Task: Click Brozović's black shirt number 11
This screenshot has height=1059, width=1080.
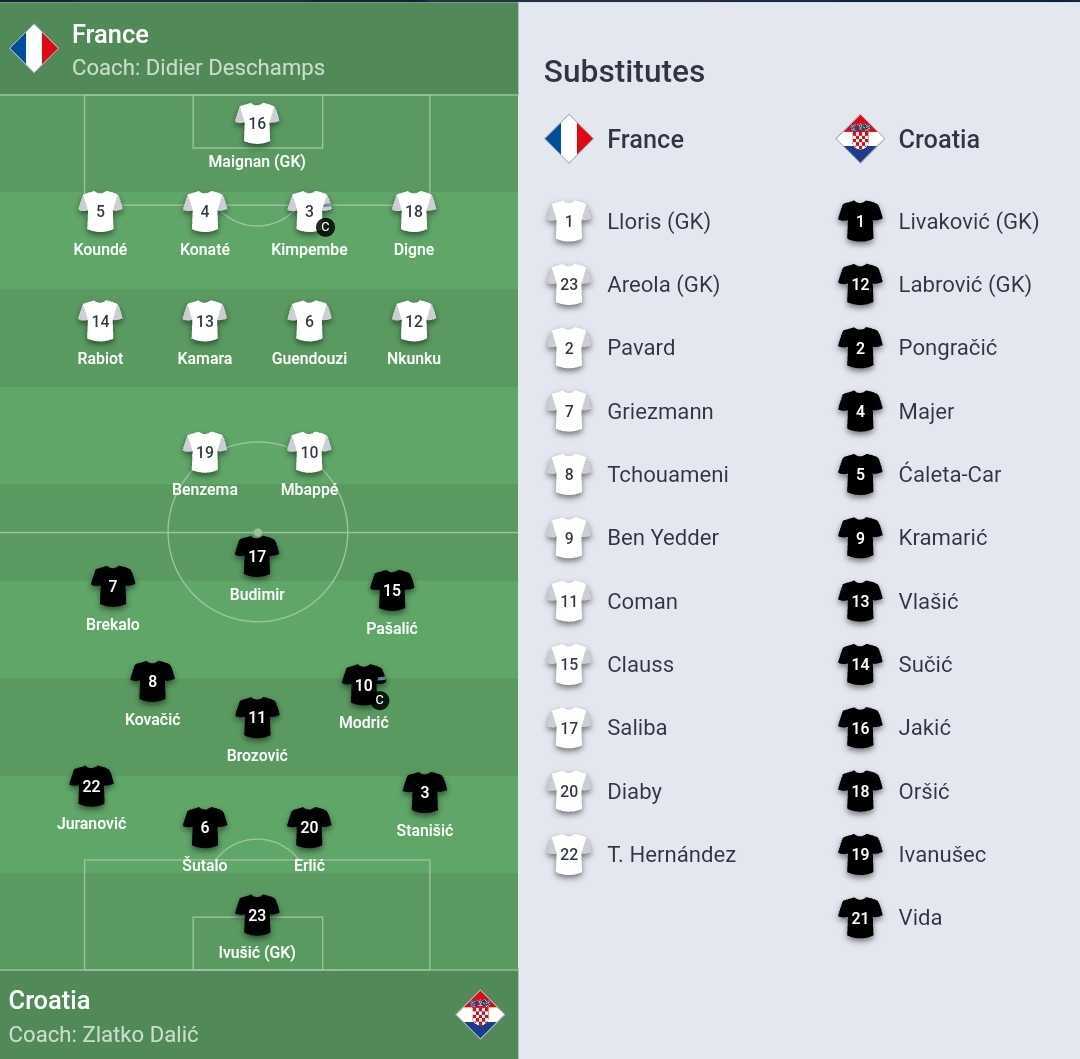Action: click(257, 718)
